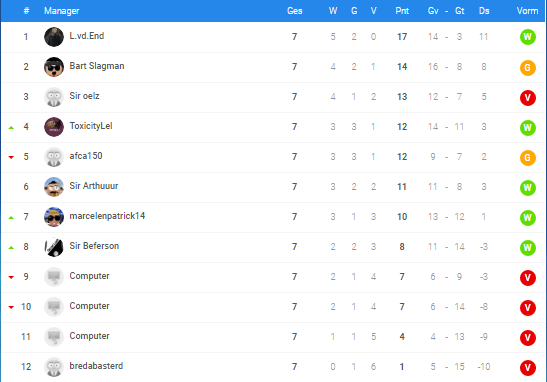Click marcelenpatrick14's avatar icon
The width and height of the screenshot is (547, 382).
click(x=54, y=217)
